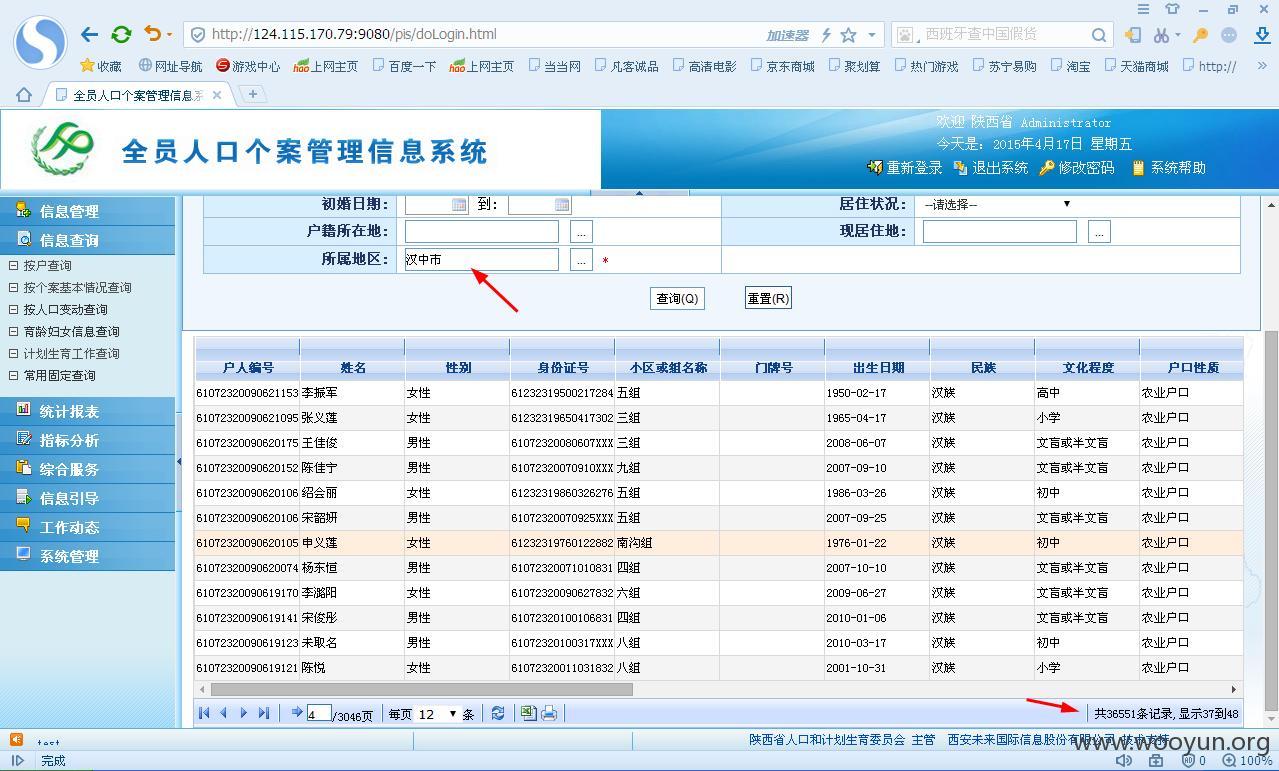
Task: Click the 退出系统 link
Action: pyautogui.click(x=991, y=168)
